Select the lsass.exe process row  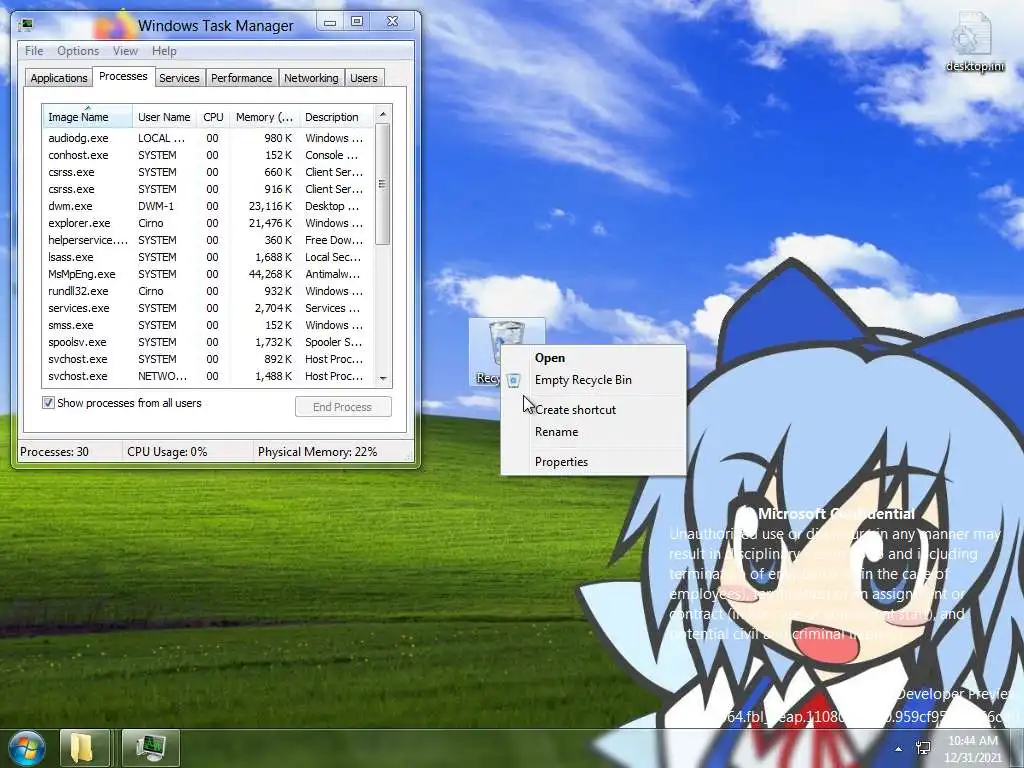pyautogui.click(x=208, y=257)
